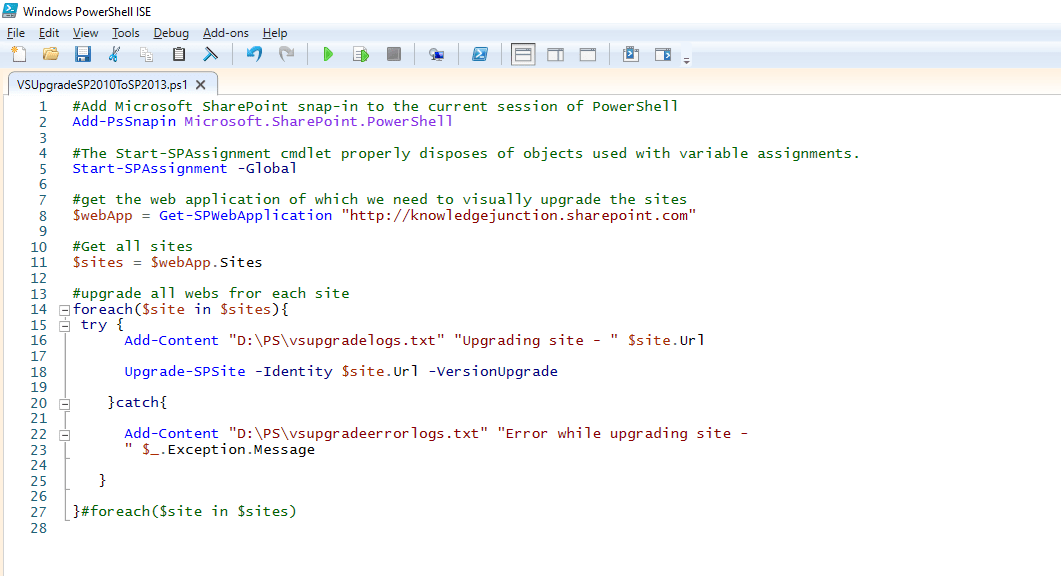
Task: Click the Run Selection icon
Action: coord(362,54)
